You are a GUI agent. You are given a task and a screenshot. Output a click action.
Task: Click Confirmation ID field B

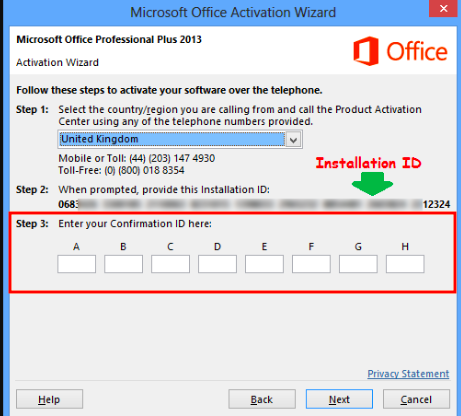pyautogui.click(x=123, y=264)
